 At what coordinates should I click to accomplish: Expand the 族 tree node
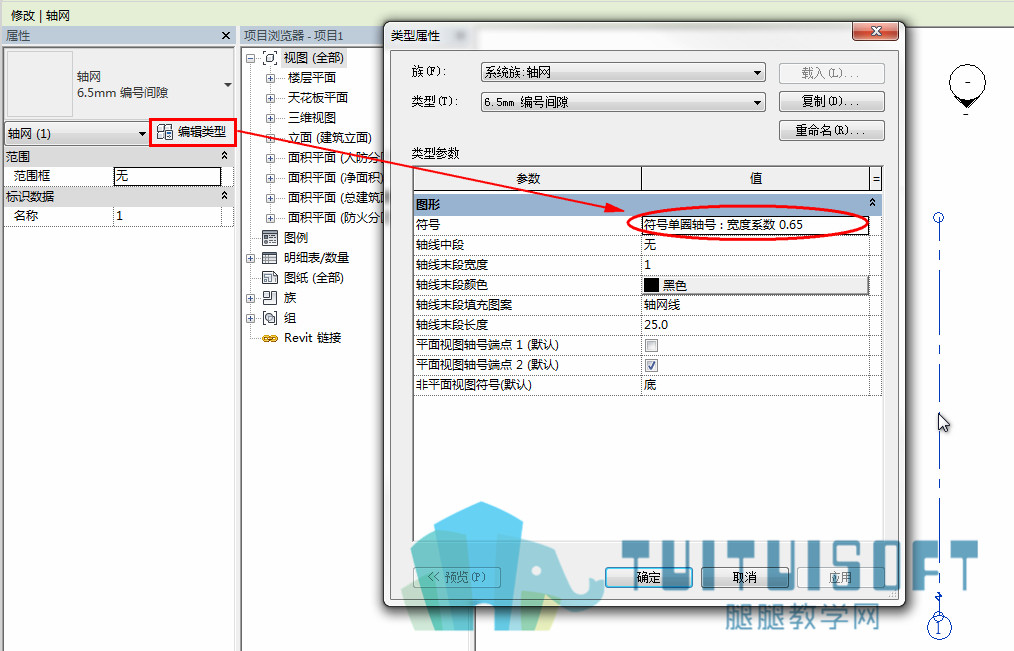click(250, 298)
